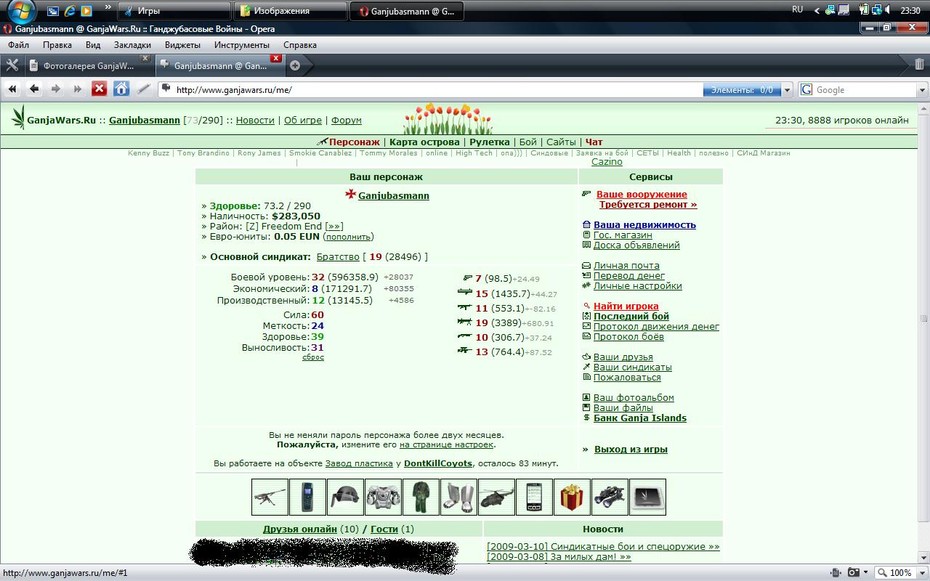Image resolution: width=930 pixels, height=581 pixels.
Task: Open Ваше вооружение link
Action: tap(641, 194)
